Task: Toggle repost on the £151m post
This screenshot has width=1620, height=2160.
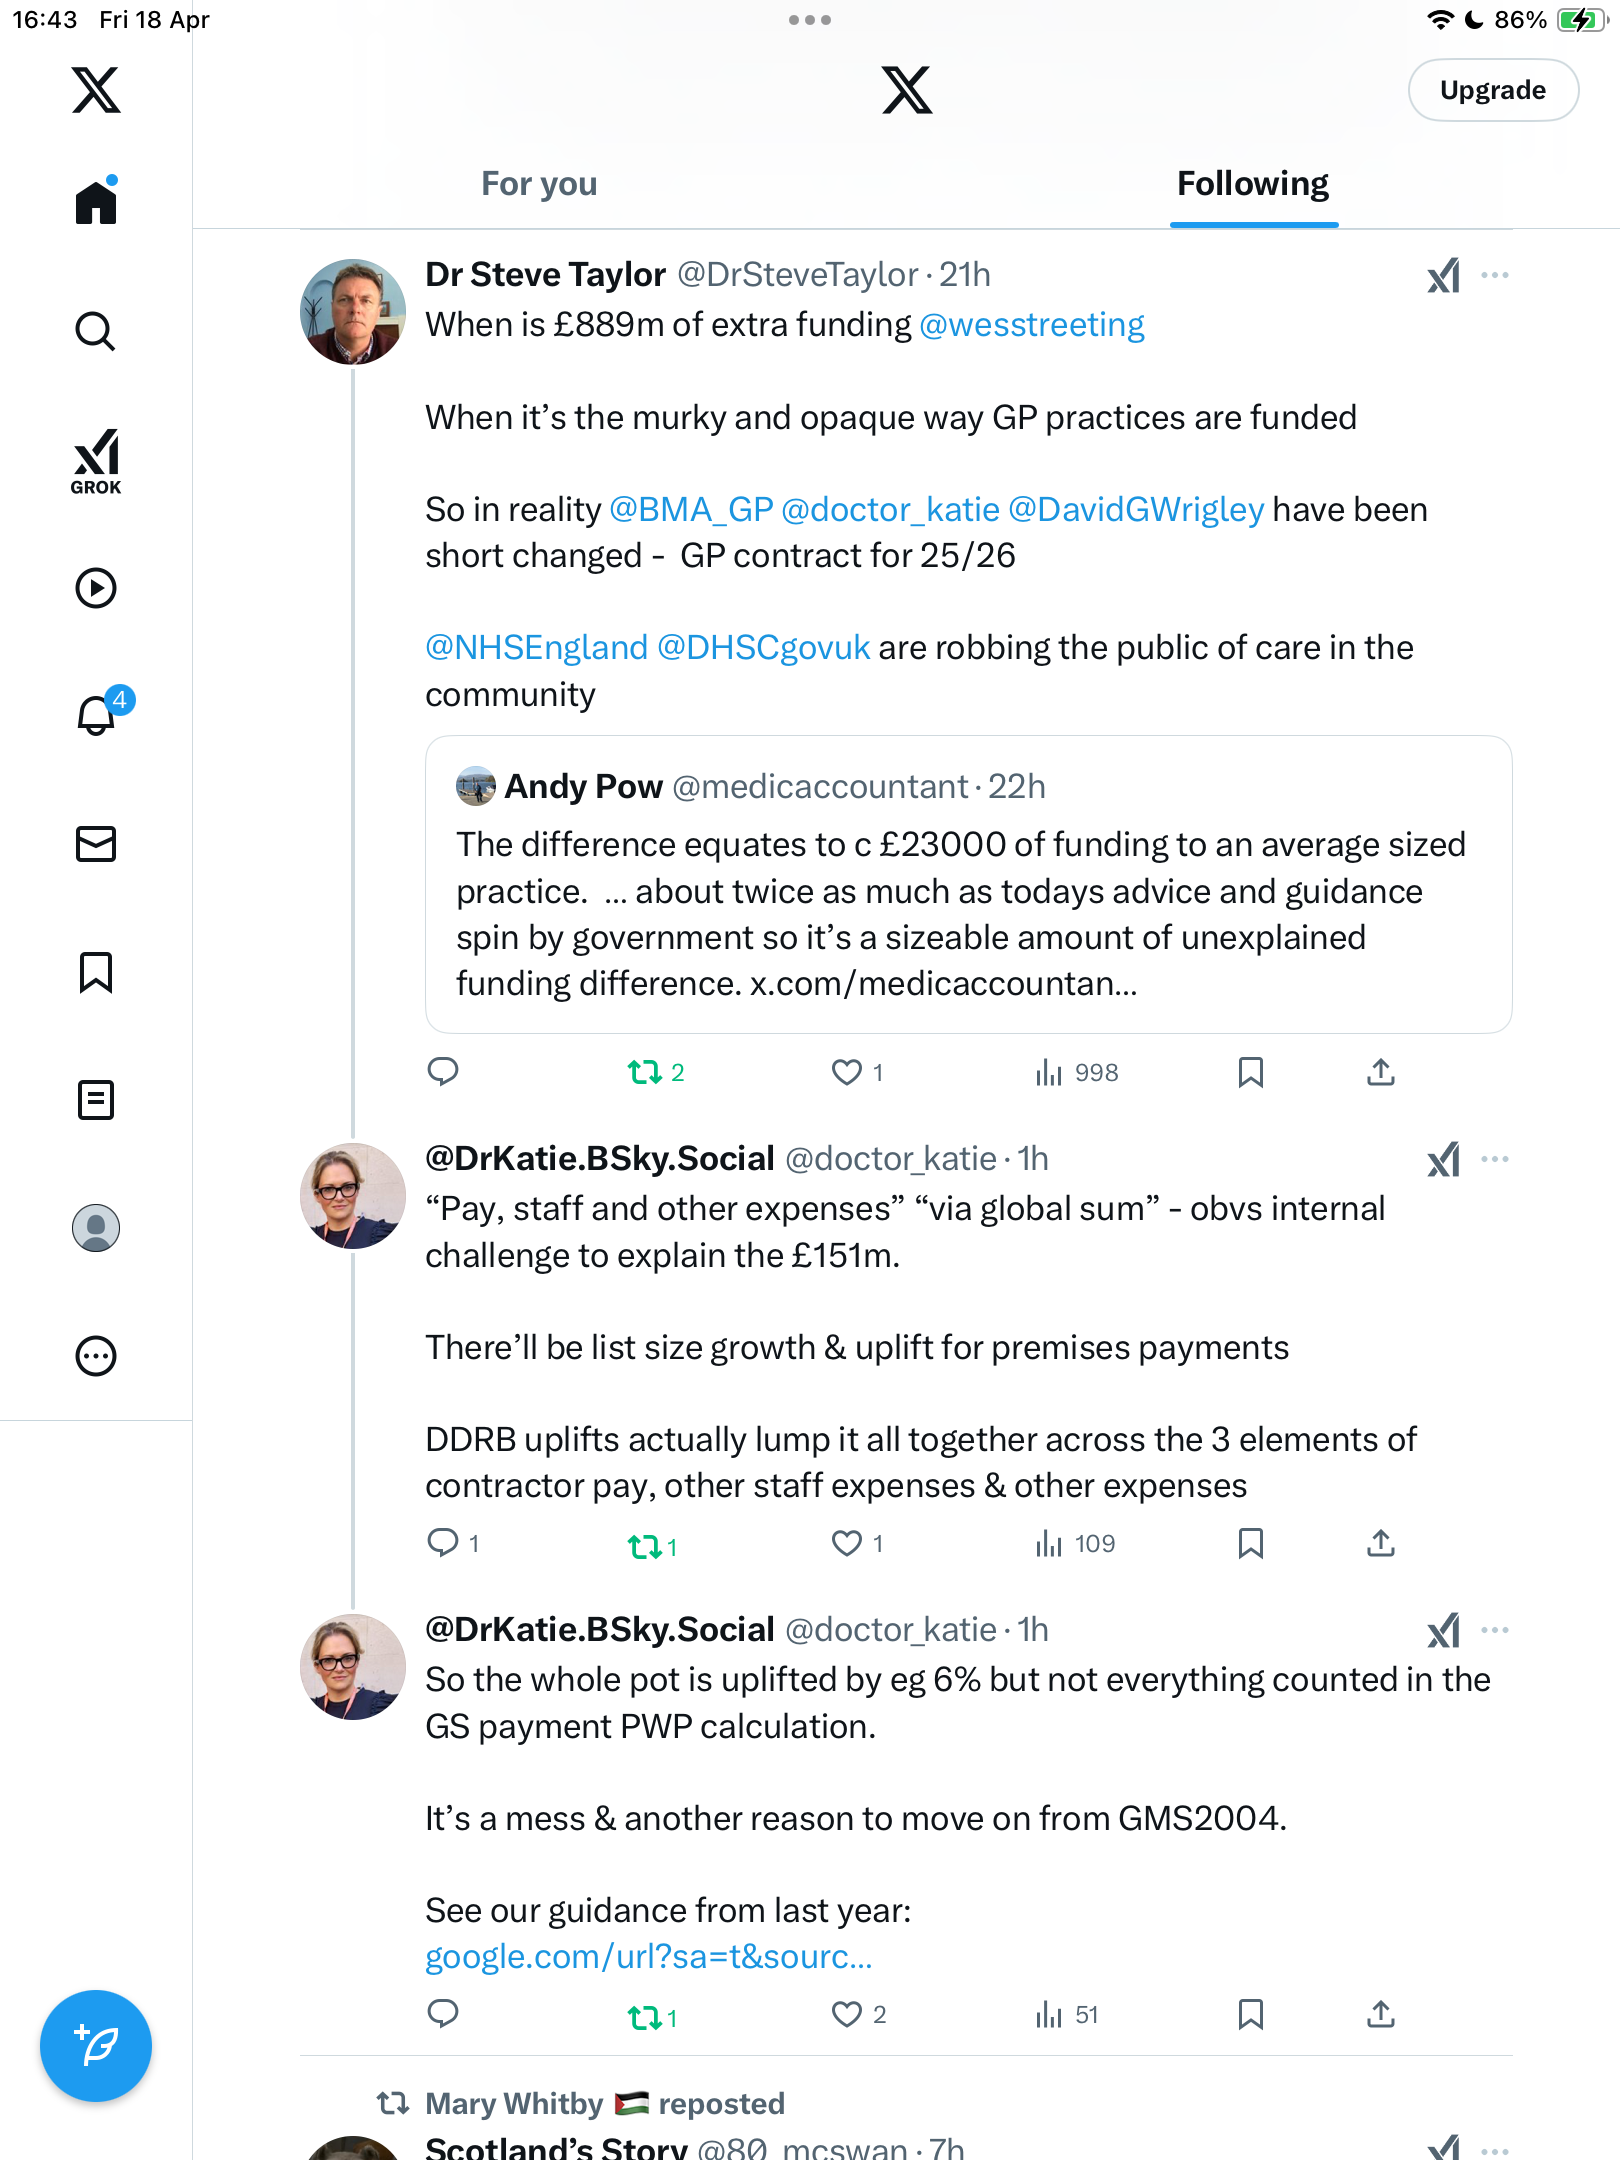Action: (652, 1546)
